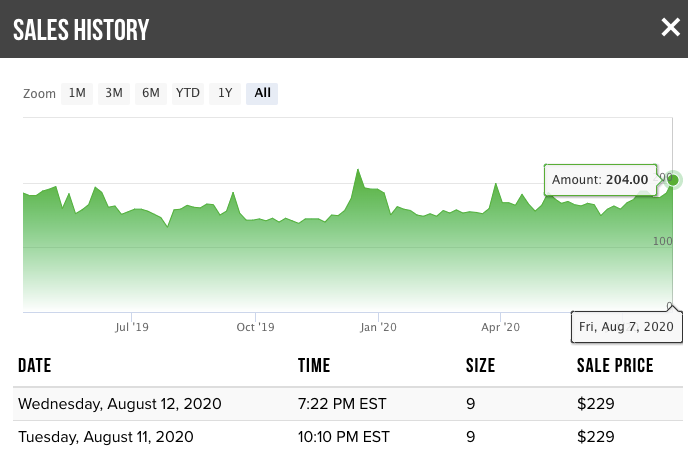This screenshot has height=451, width=688.
Task: Click the Fri, Aug 7, 2020 date label
Action: 626,327
